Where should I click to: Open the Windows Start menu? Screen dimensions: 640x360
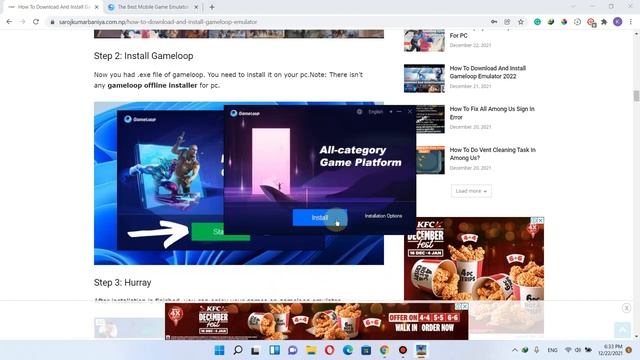(219, 350)
